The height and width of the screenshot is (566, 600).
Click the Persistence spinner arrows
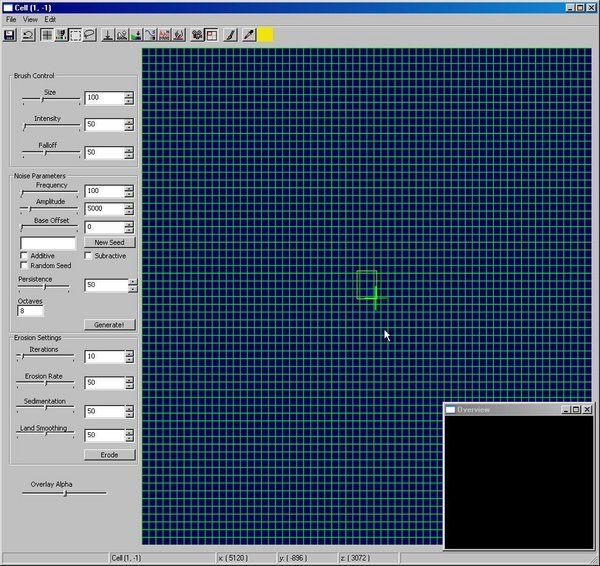pyautogui.click(x=132, y=285)
